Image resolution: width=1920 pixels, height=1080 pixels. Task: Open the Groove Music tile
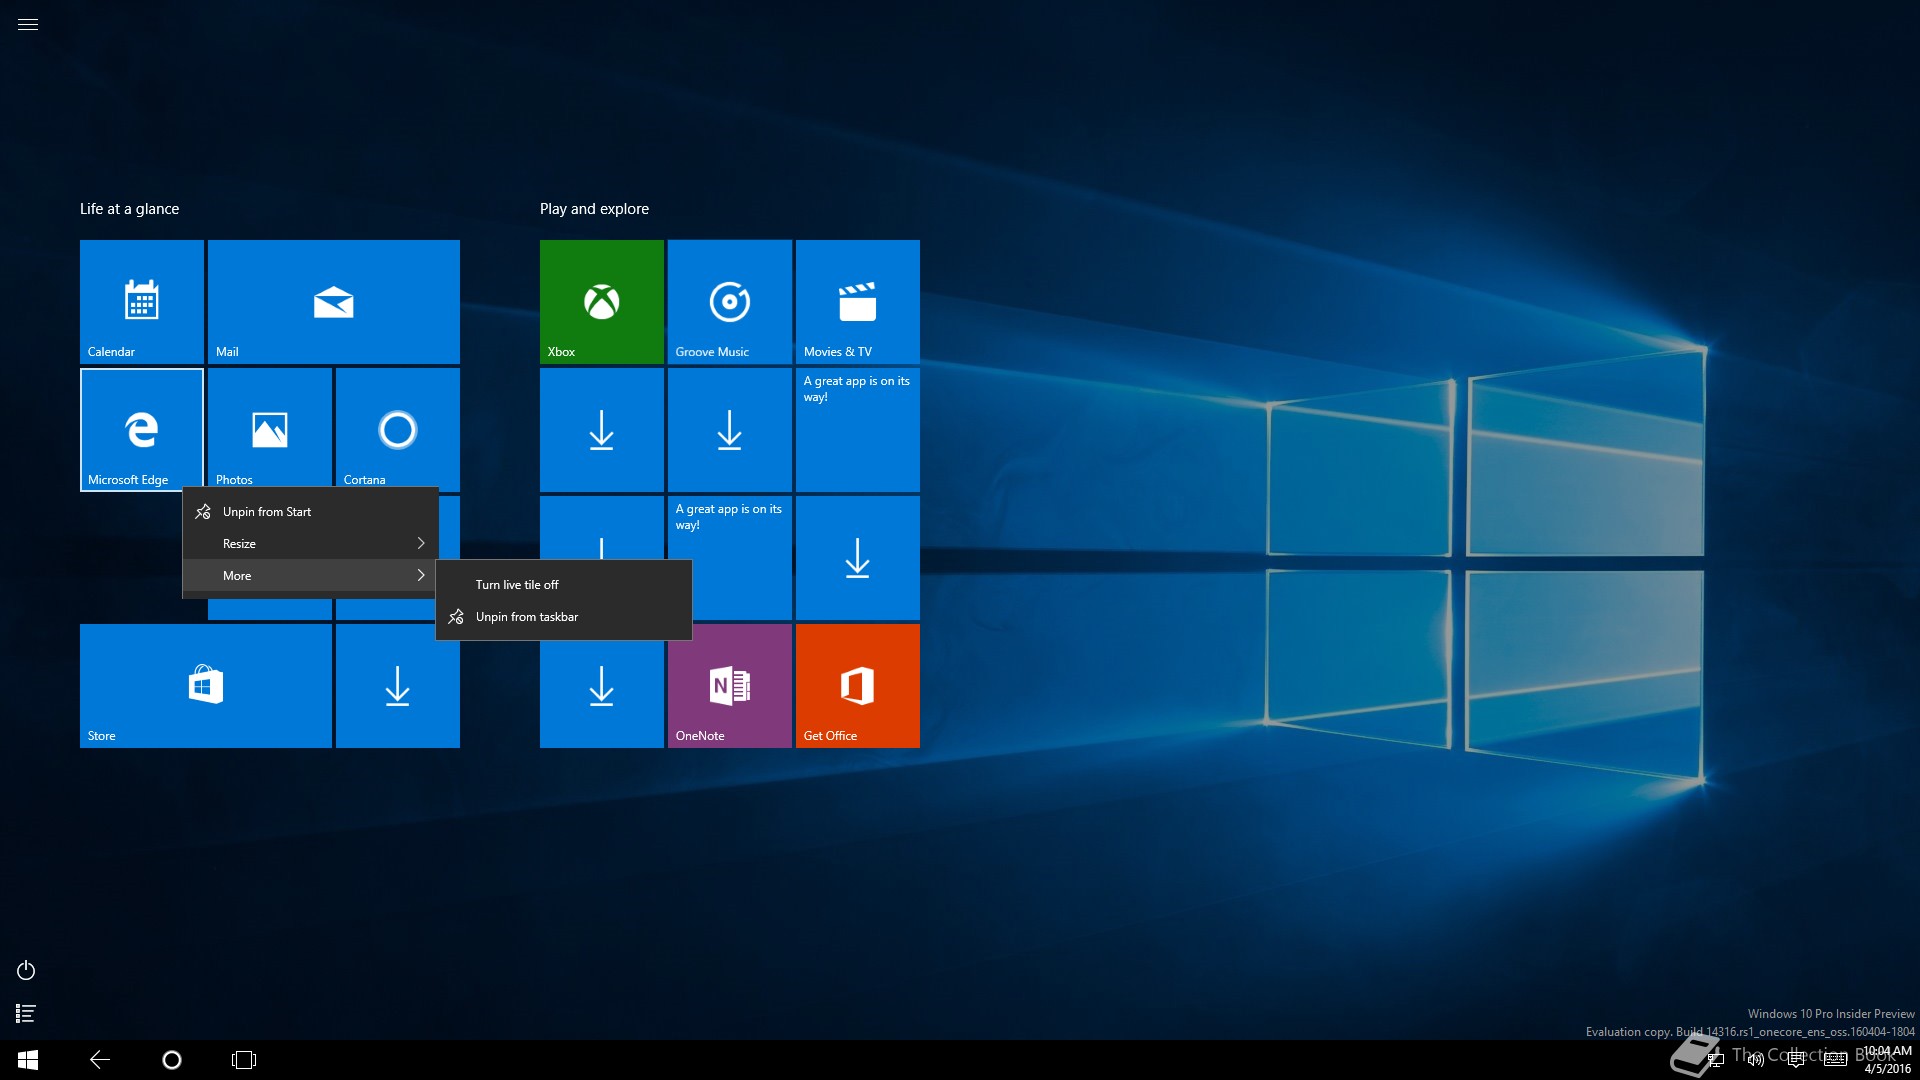(x=729, y=301)
